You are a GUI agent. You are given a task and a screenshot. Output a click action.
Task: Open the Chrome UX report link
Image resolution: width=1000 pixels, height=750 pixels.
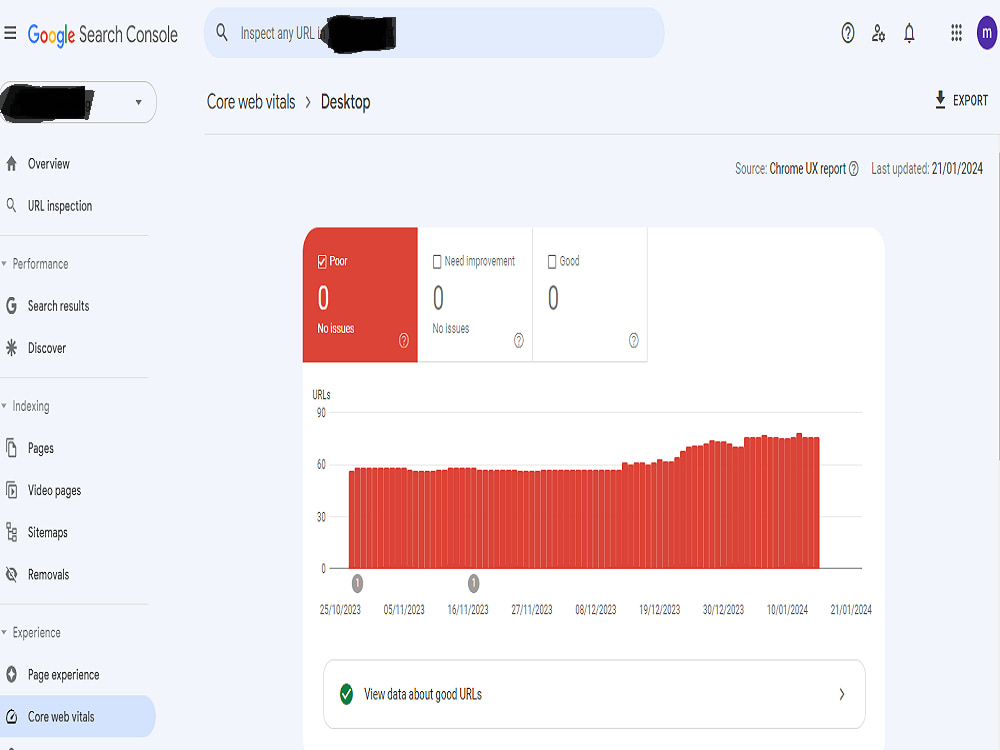click(x=807, y=169)
